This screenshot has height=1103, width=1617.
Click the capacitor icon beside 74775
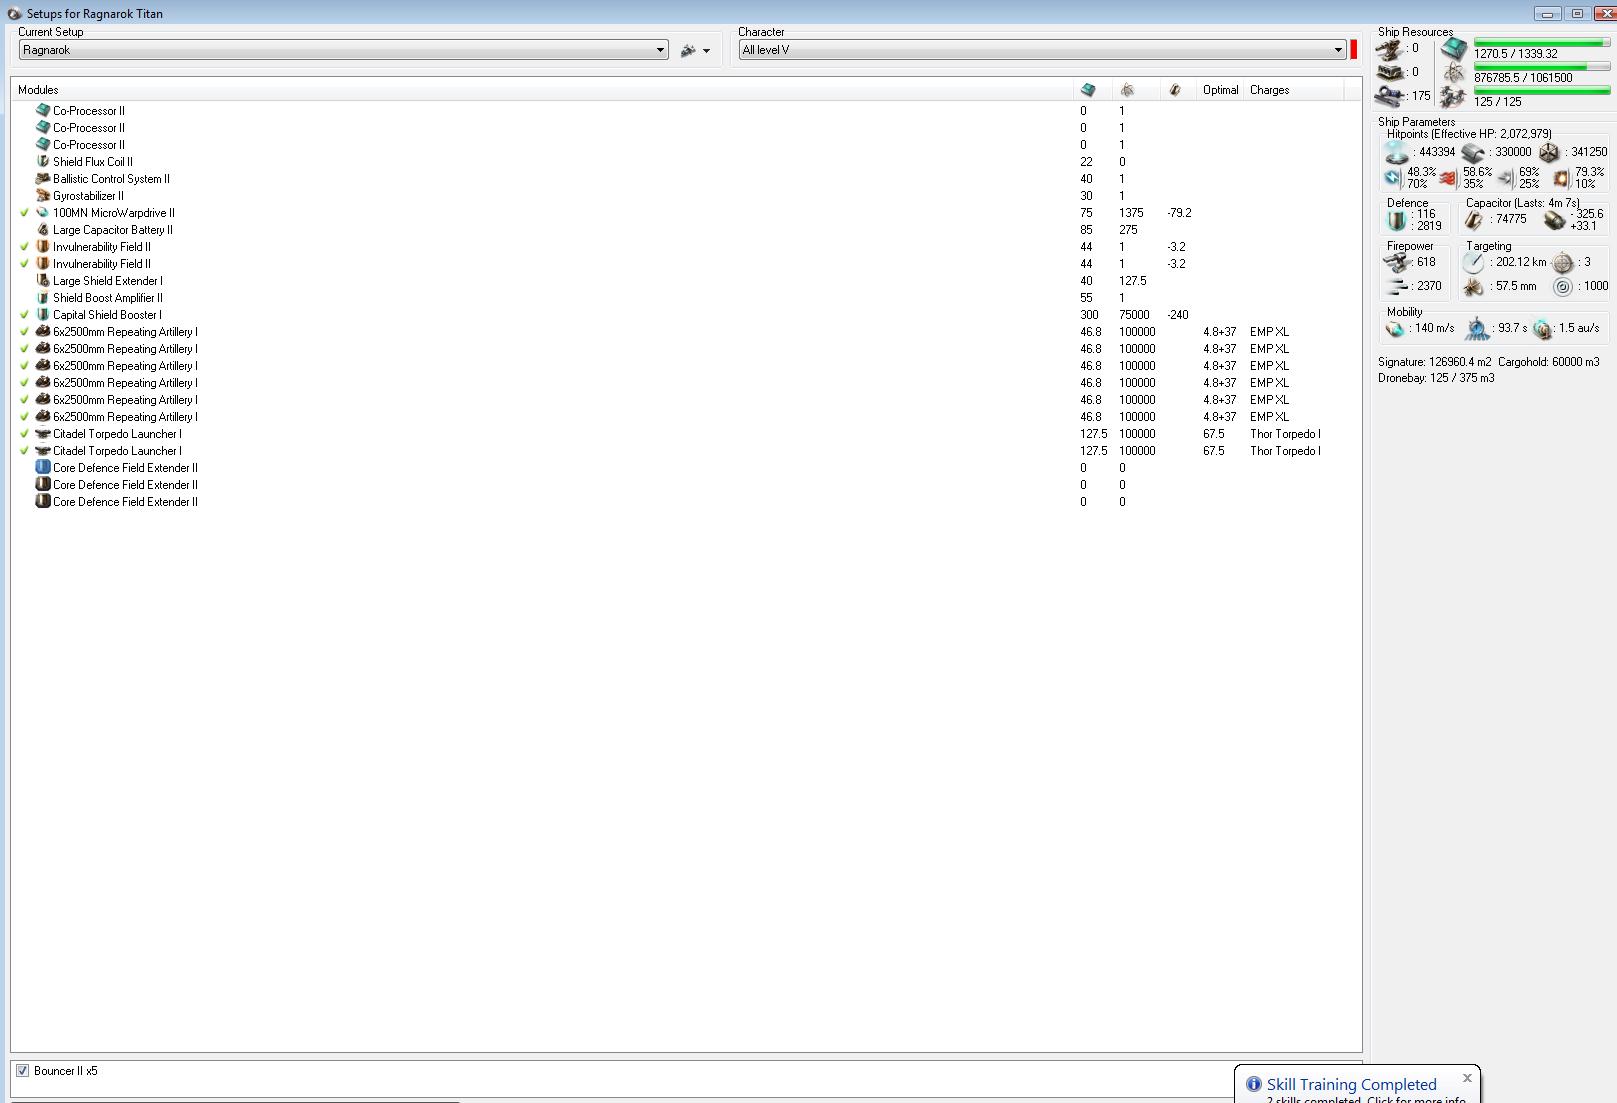click(x=1473, y=220)
